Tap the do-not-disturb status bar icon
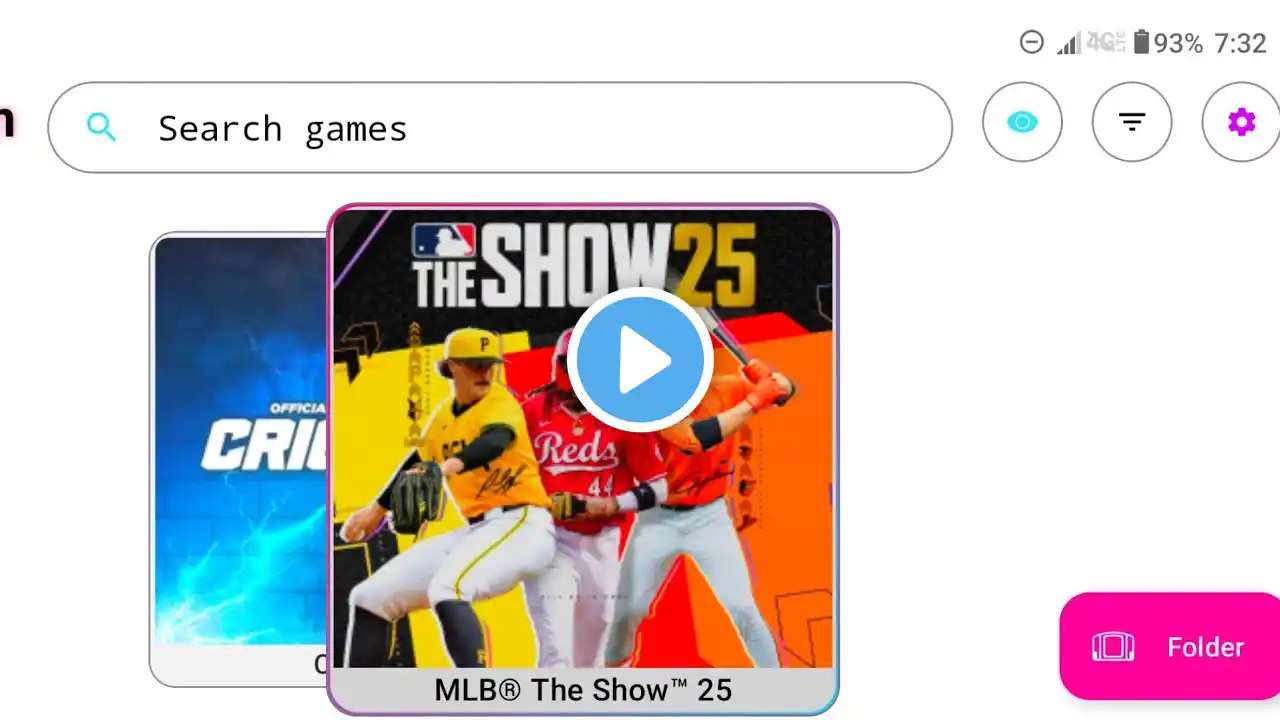1280x720 pixels. (1031, 42)
